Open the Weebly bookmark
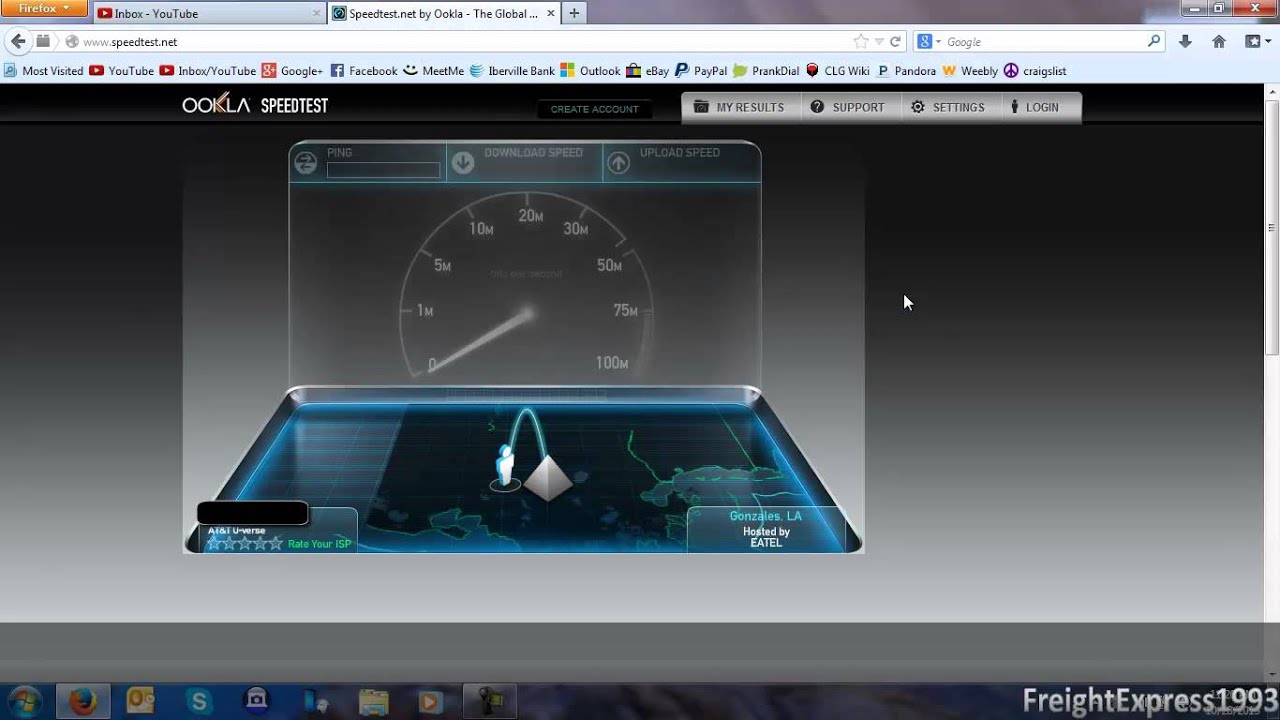 click(x=971, y=71)
